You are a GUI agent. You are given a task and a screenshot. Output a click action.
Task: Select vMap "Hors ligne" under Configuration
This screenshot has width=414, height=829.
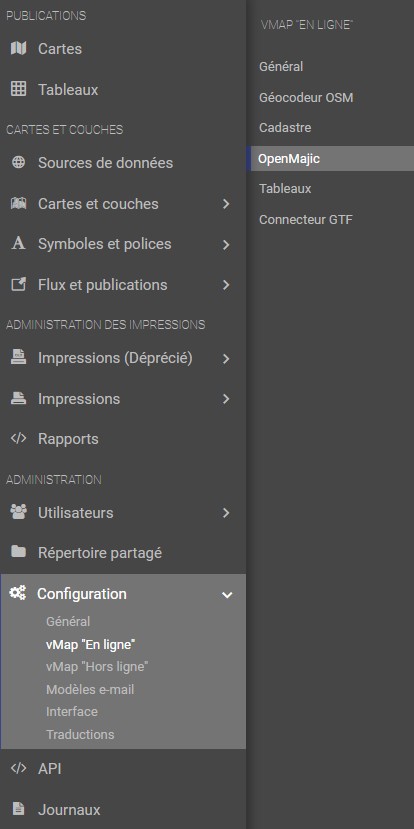point(97,667)
